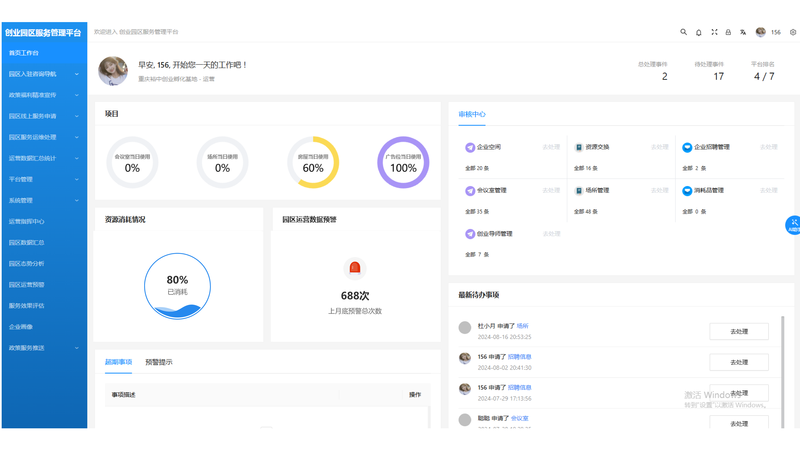The width and height of the screenshot is (800, 450).
Task: Click the to-do list vertical scrollbar
Action: coord(783,372)
